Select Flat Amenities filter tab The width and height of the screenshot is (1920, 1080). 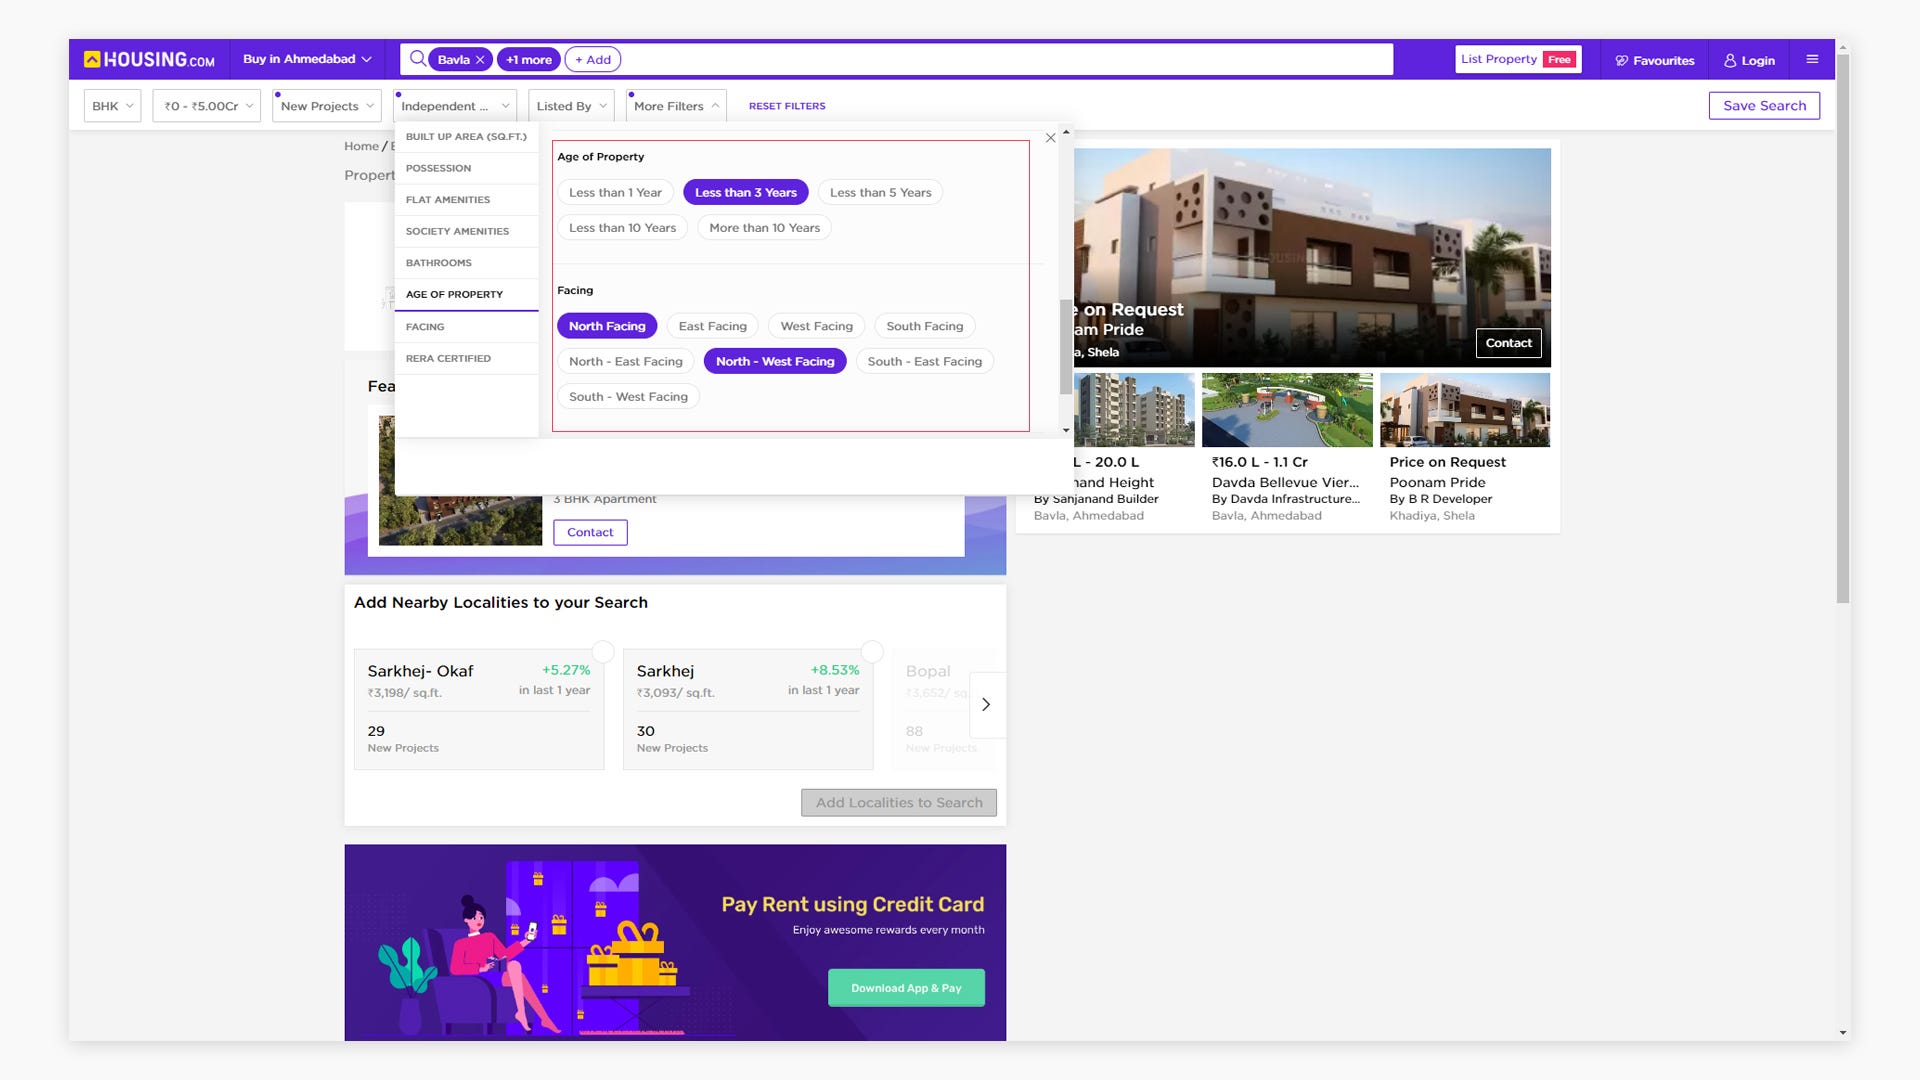click(x=466, y=200)
